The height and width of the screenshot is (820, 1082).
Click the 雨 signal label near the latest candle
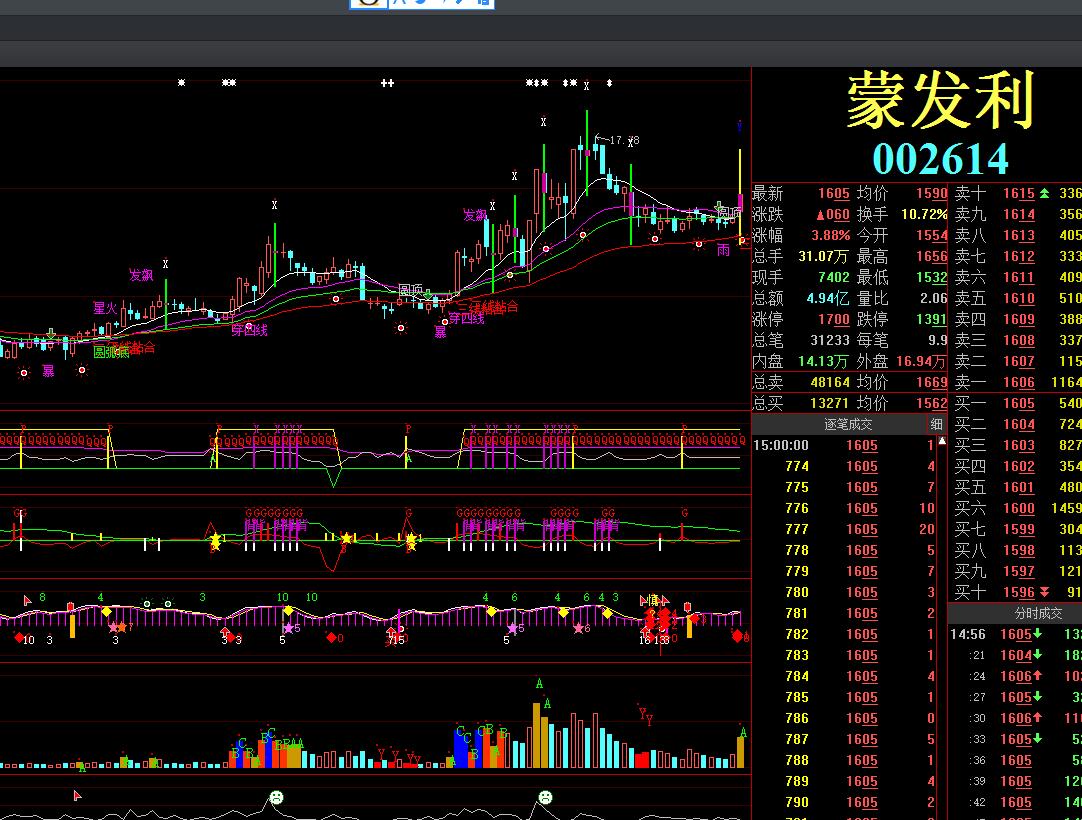click(x=722, y=250)
